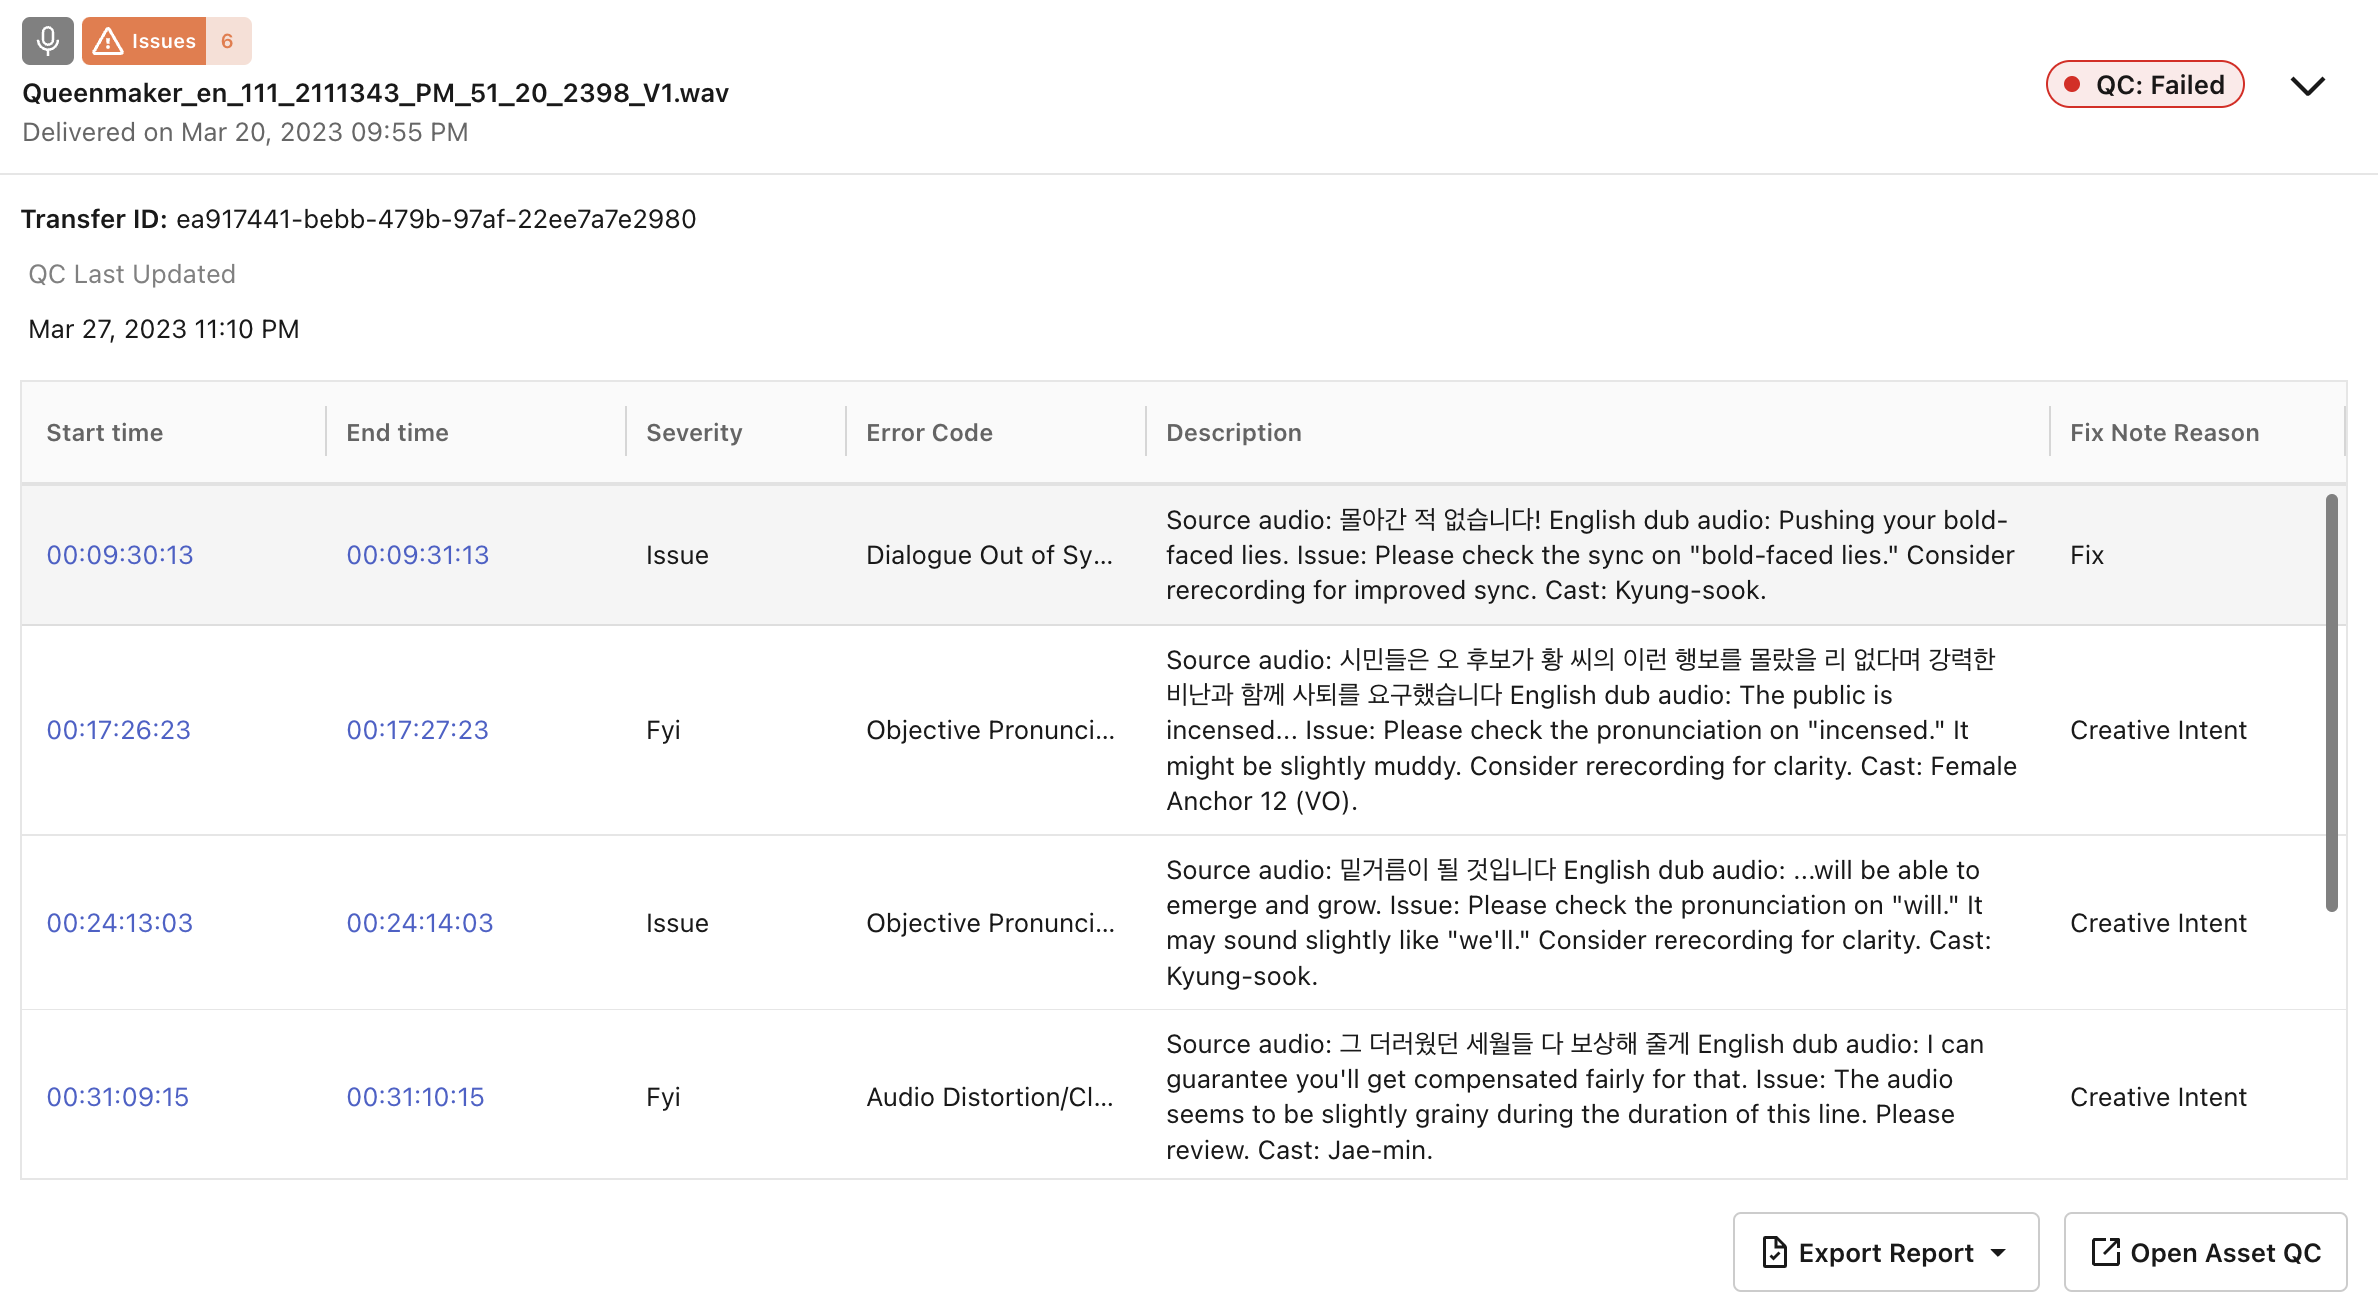Jump to start time 00:09:30:13
This screenshot has height=1316, width=2378.
pos(120,555)
